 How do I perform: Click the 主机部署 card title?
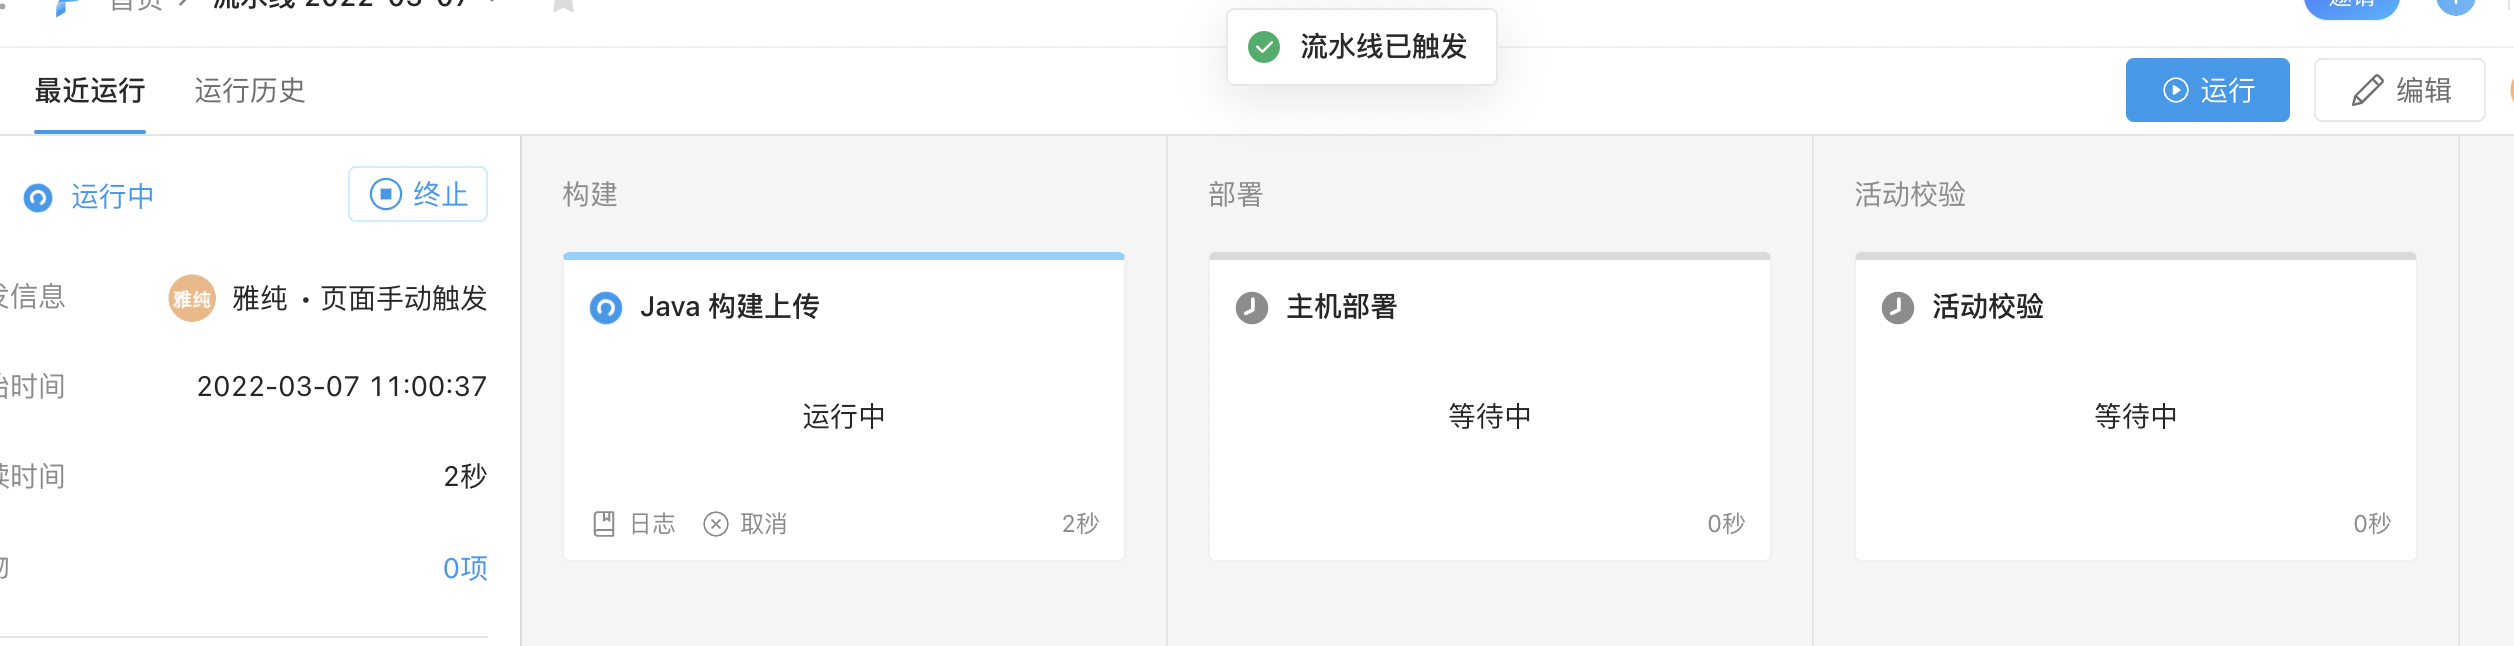click(1341, 307)
